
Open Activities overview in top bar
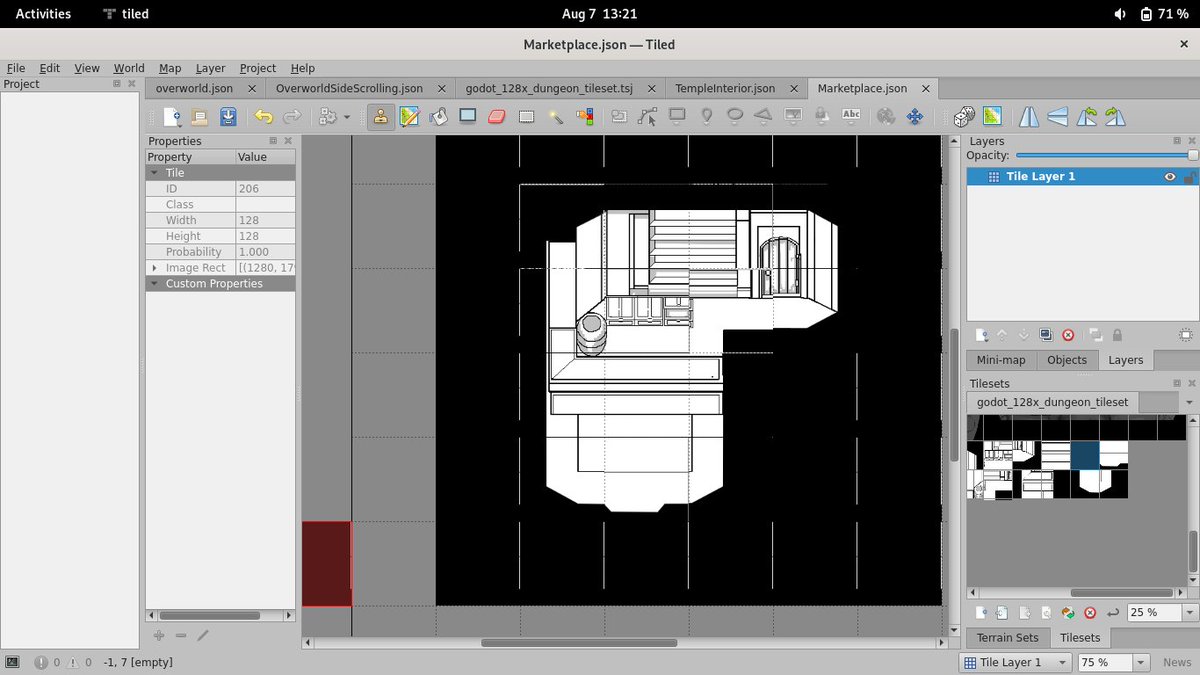(x=43, y=14)
